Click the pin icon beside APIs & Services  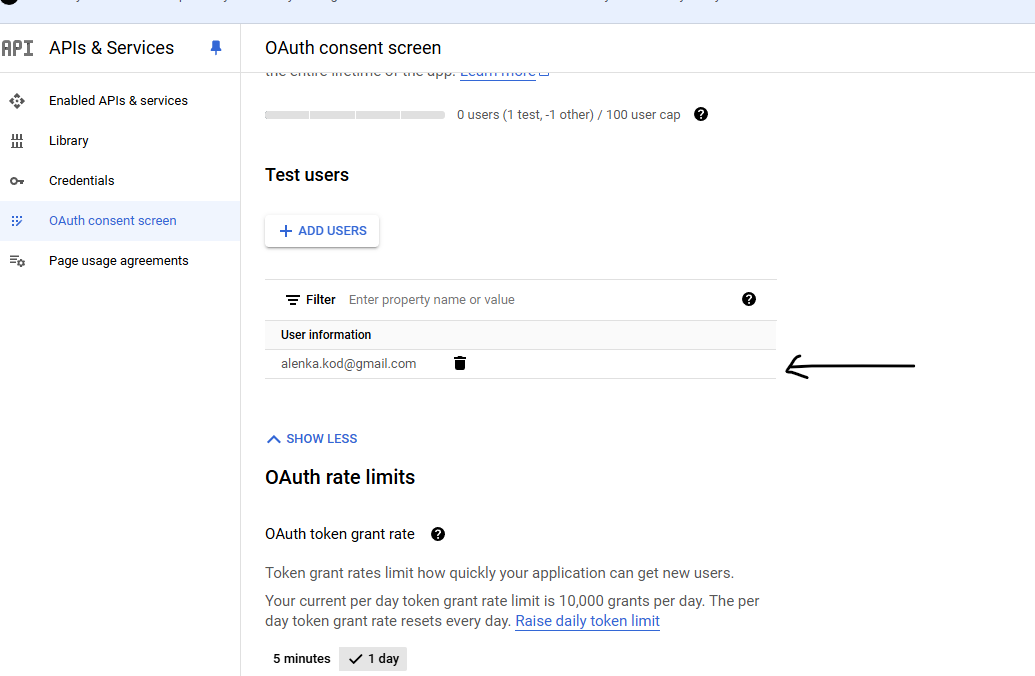coord(216,47)
